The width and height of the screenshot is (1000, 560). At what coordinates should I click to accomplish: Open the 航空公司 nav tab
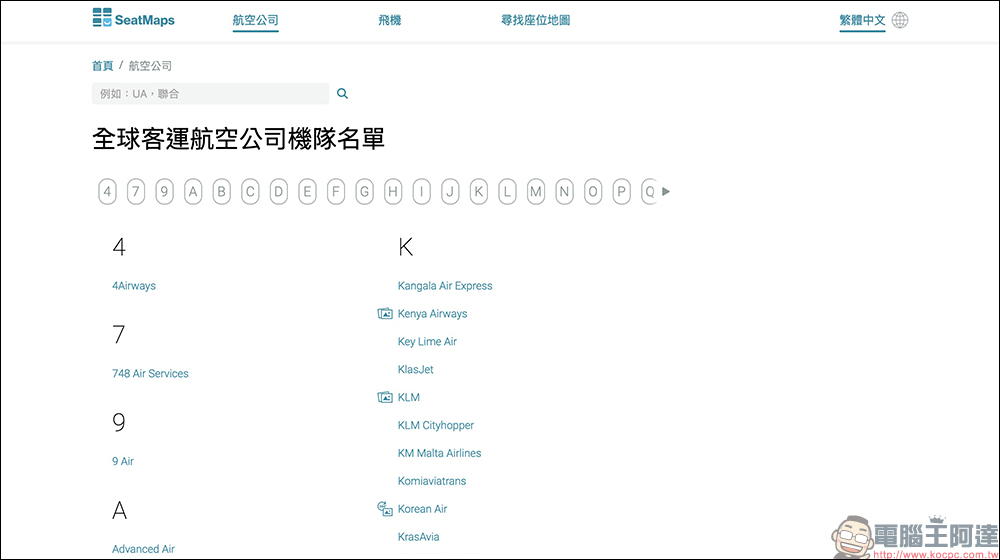[x=255, y=20]
